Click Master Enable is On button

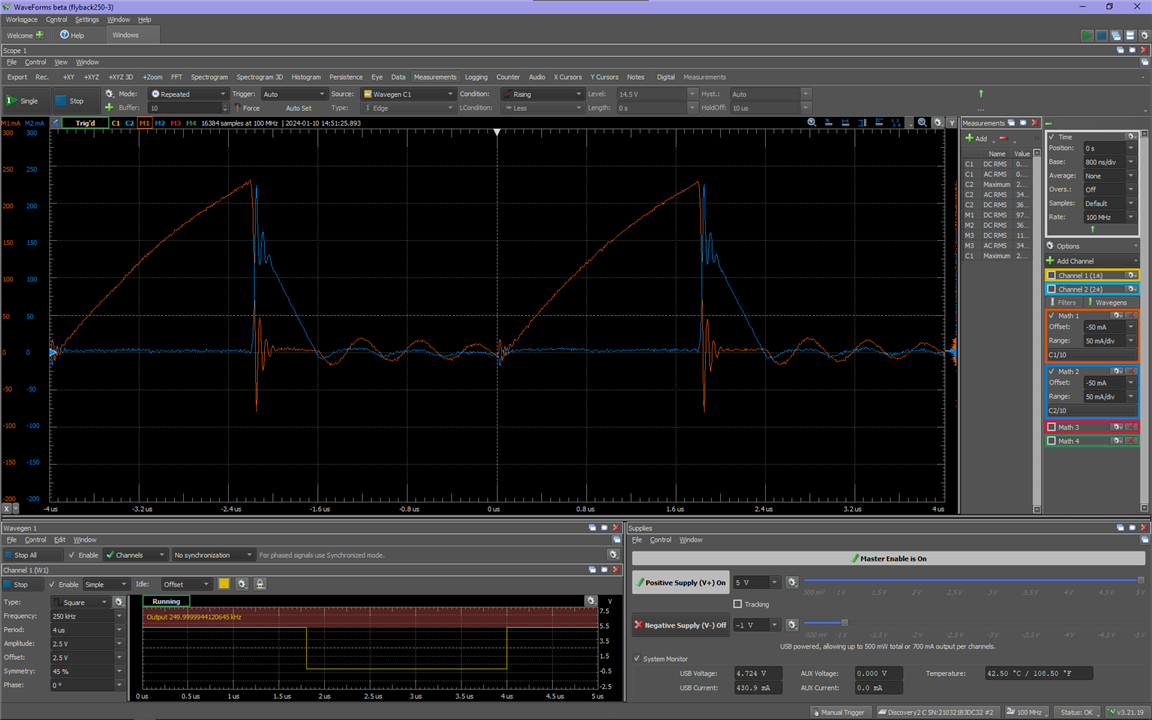pos(888,558)
